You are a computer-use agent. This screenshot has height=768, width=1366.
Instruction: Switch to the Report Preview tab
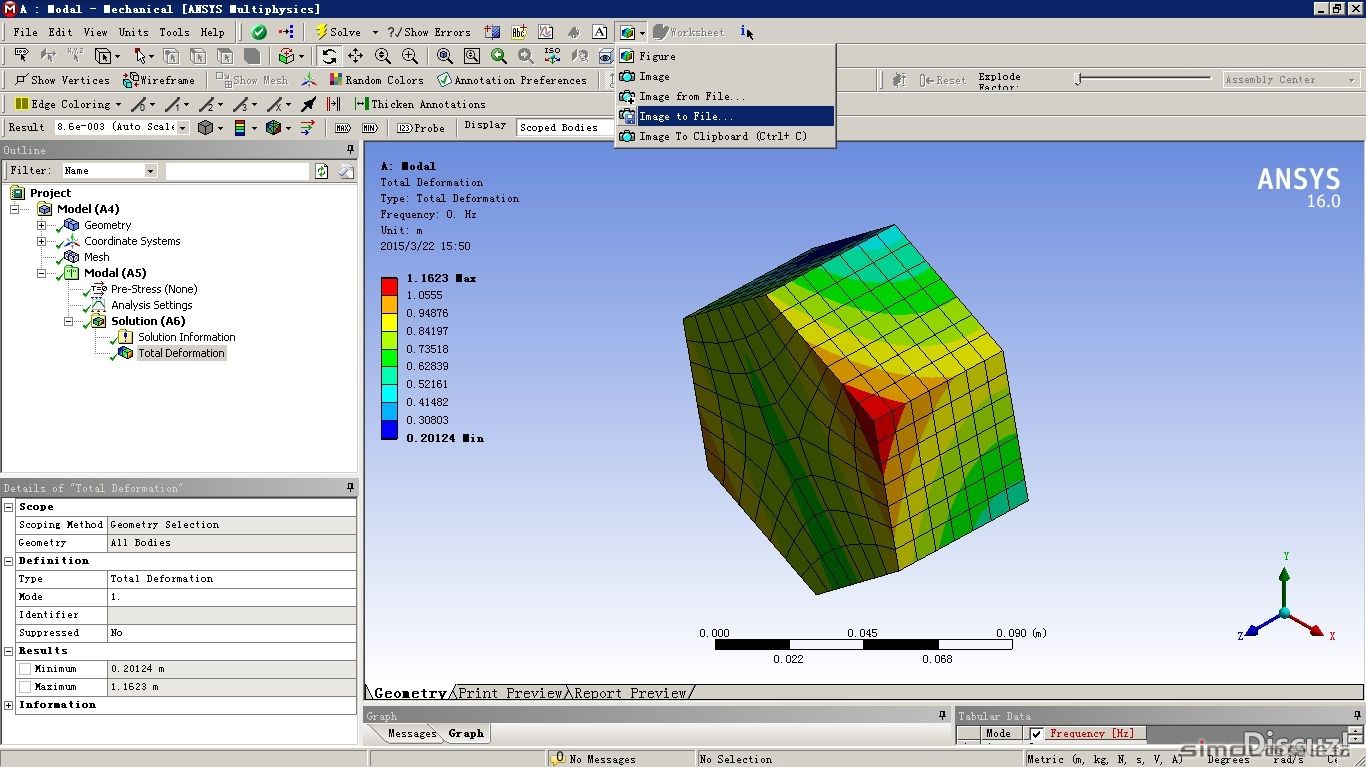click(630, 692)
